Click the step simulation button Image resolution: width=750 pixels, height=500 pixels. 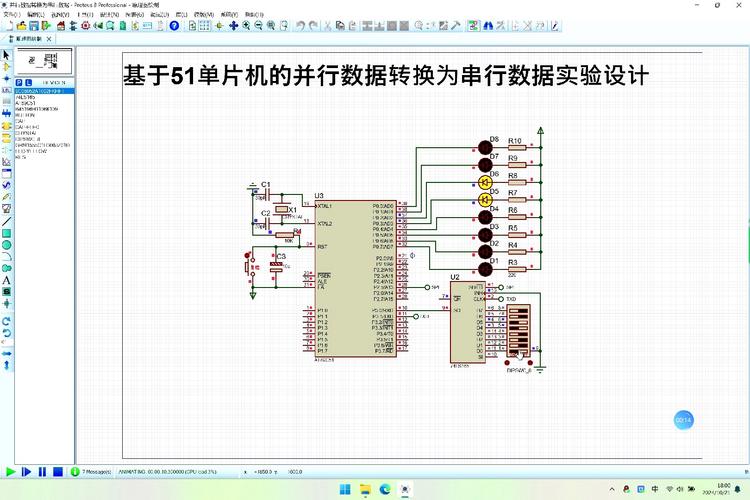[x=26, y=471]
